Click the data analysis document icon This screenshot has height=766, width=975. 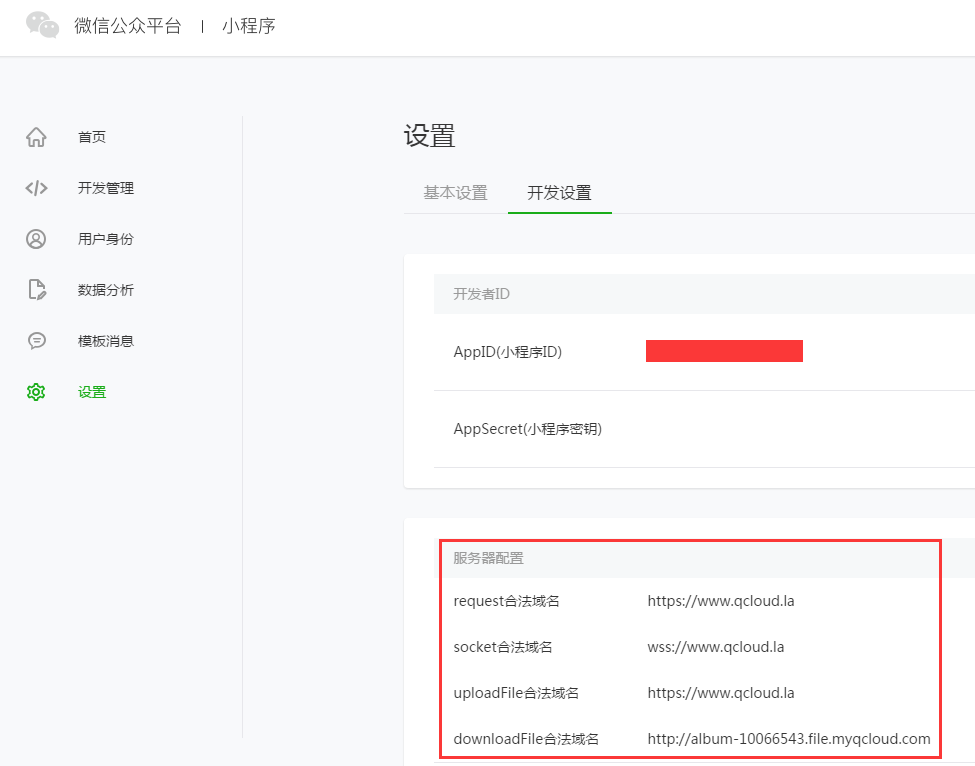coord(36,290)
